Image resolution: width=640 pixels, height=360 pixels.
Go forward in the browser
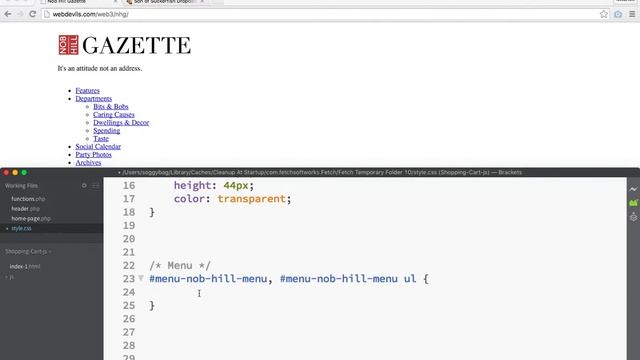pyautogui.click(x=20, y=14)
